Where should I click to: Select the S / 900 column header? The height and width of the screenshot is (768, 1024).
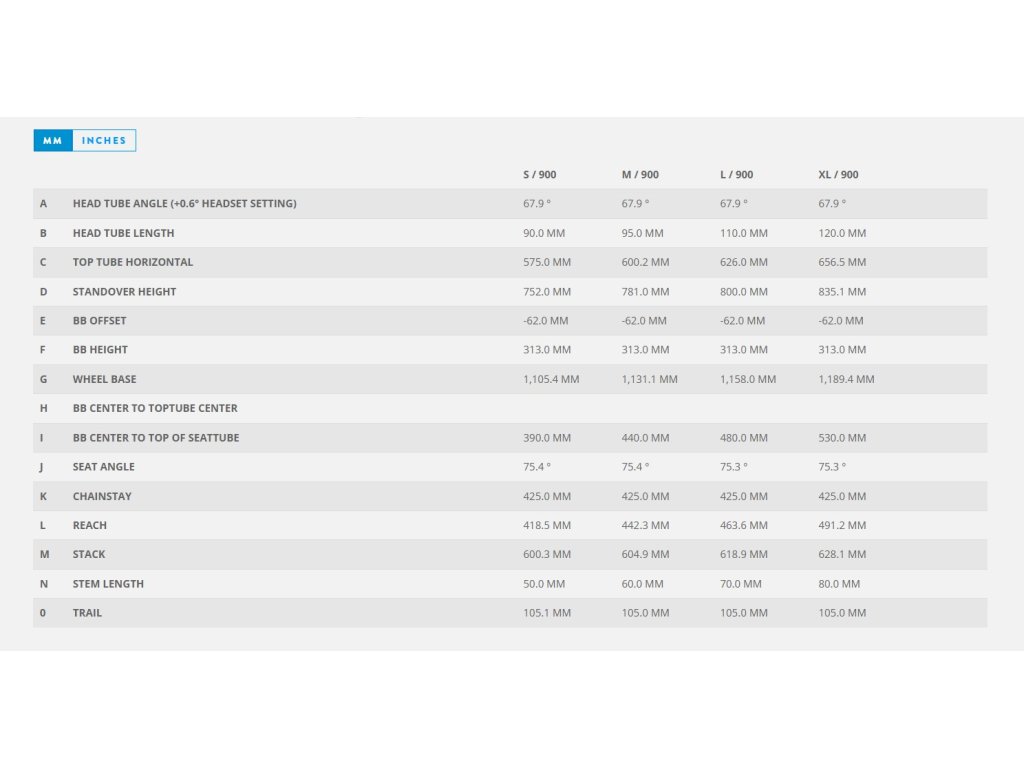click(539, 174)
